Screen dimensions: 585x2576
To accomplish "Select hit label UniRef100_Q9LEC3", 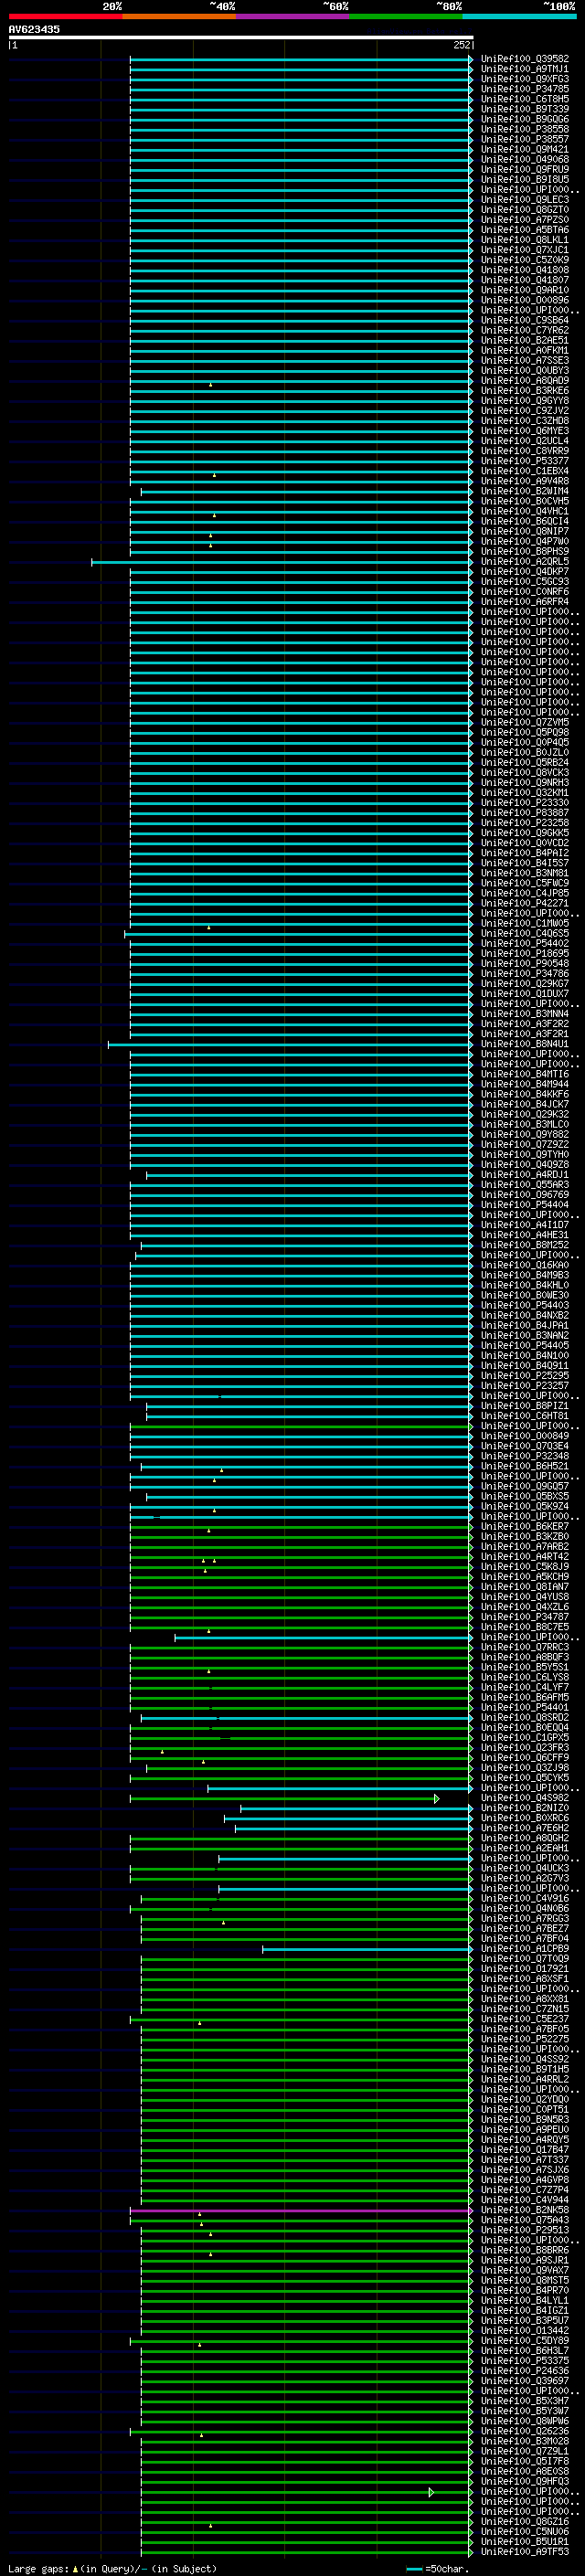I will [x=524, y=200].
